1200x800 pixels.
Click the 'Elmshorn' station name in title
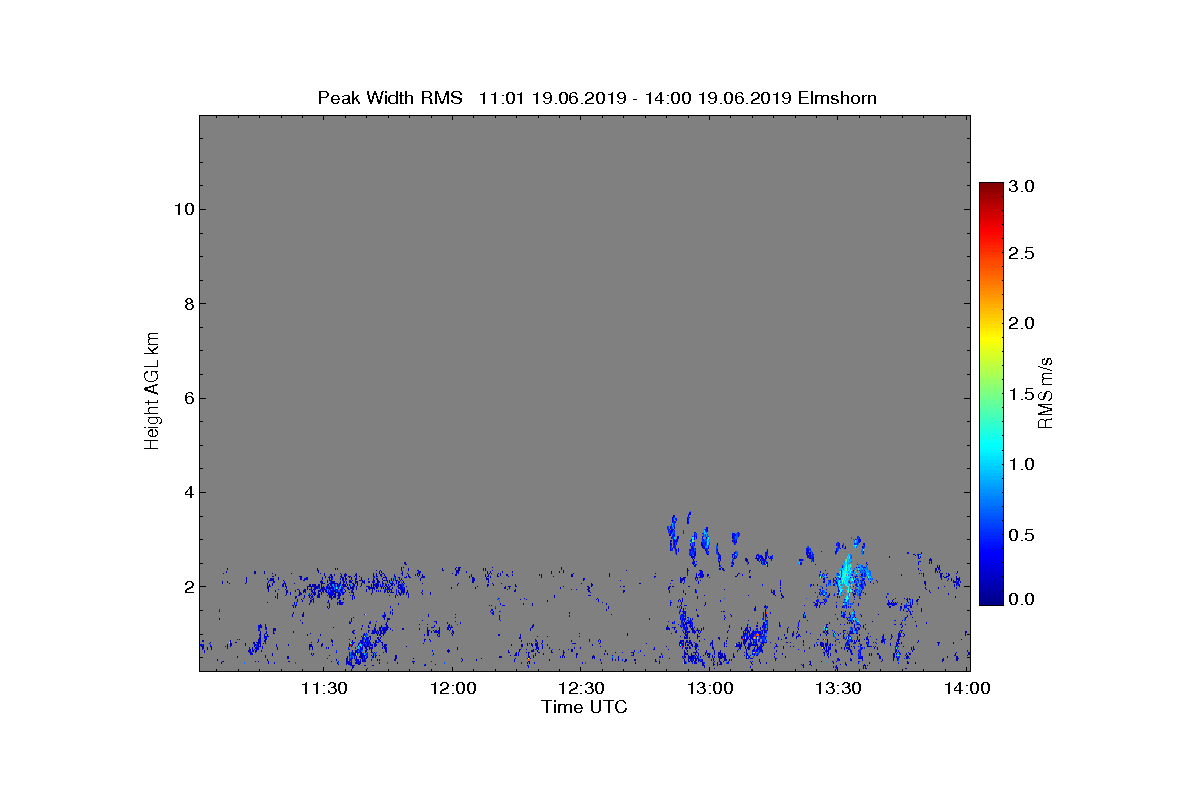coord(837,98)
